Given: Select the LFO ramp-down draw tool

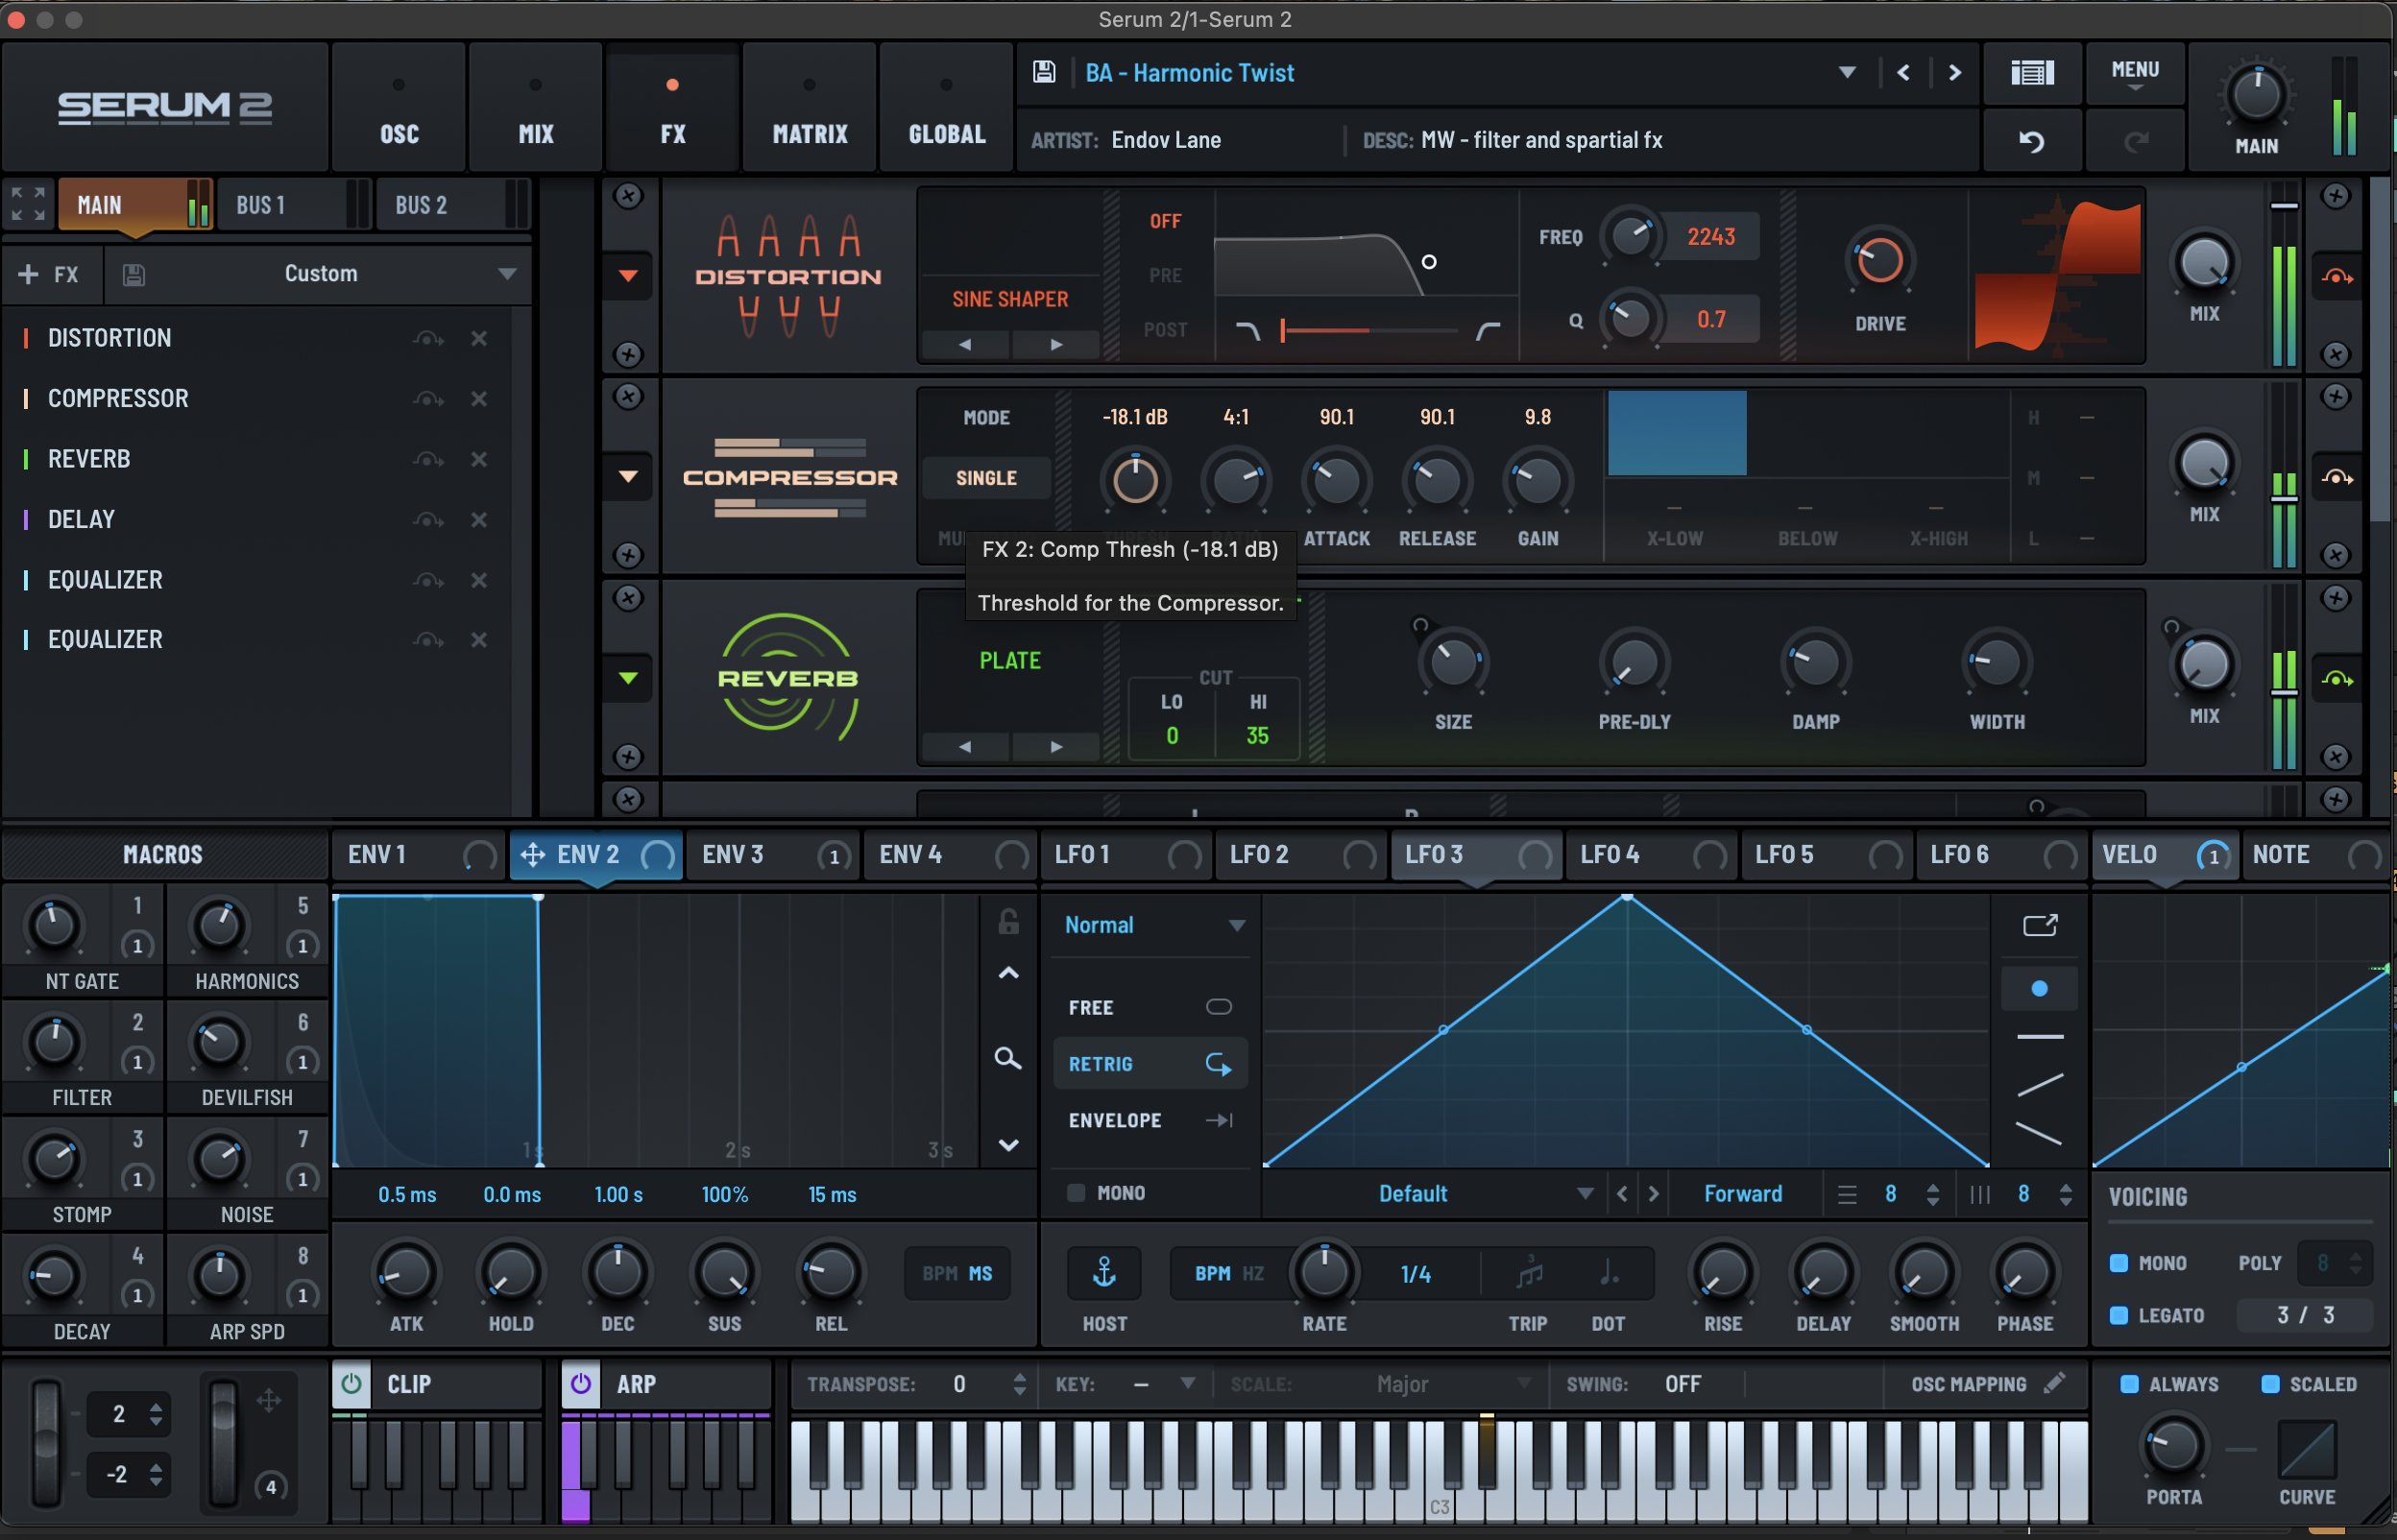Looking at the screenshot, I should [2040, 1133].
